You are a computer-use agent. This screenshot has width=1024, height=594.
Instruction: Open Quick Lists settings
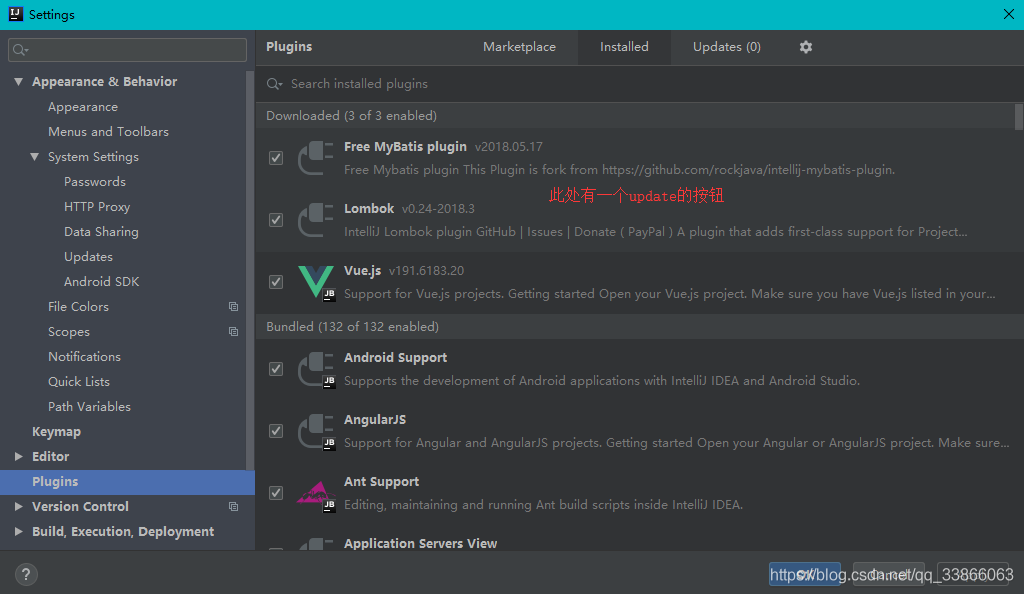(x=79, y=381)
